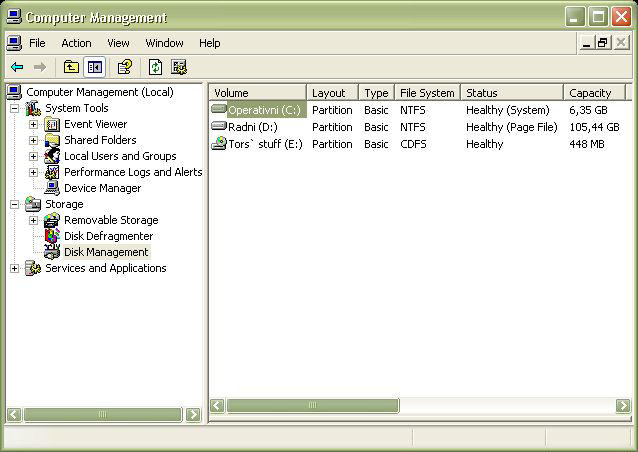Click the Help toolbar icon
The width and height of the screenshot is (638, 452).
tap(125, 67)
